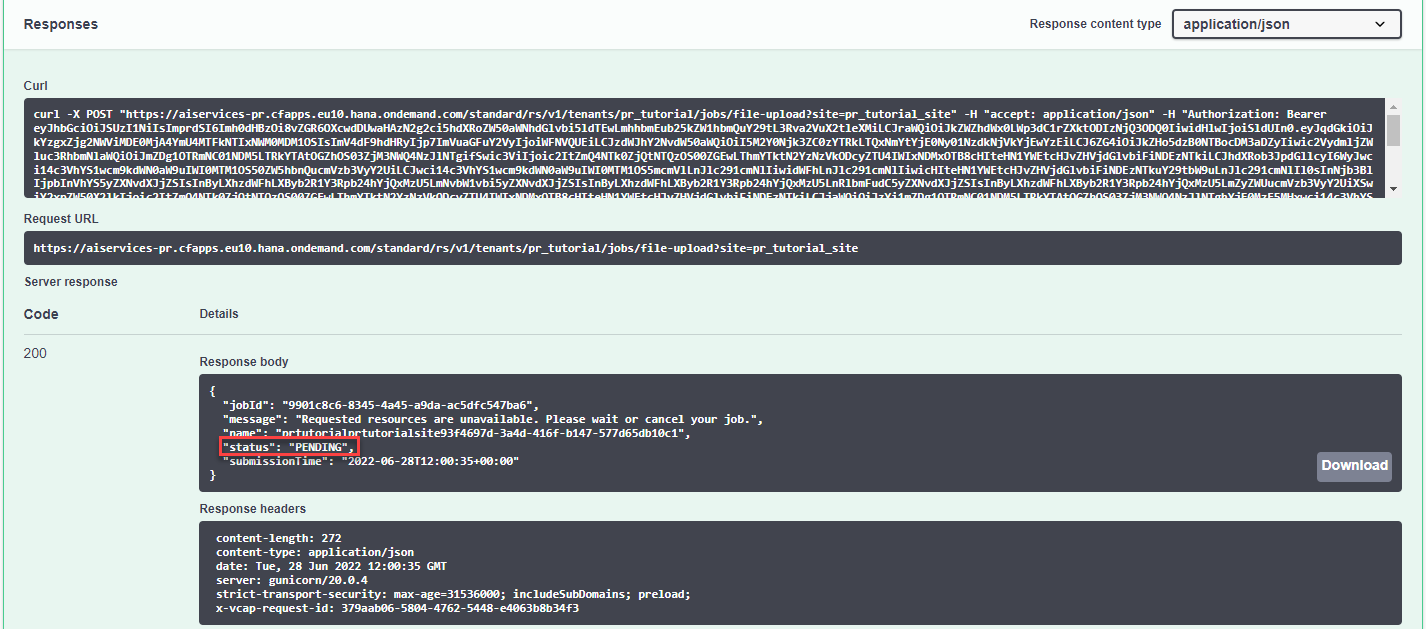The width and height of the screenshot is (1426, 629).
Task: Click the strict-transport-security header line
Action: (453, 594)
